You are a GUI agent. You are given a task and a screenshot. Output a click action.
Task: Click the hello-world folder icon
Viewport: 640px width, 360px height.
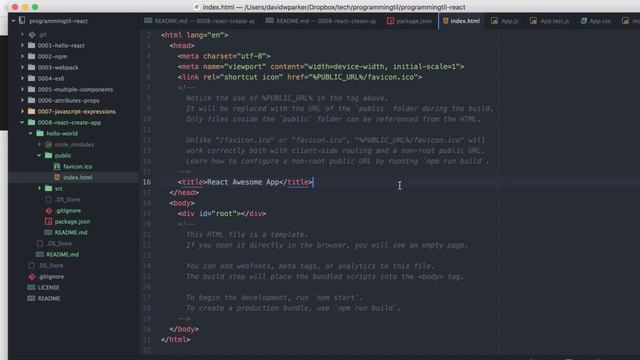40,133
